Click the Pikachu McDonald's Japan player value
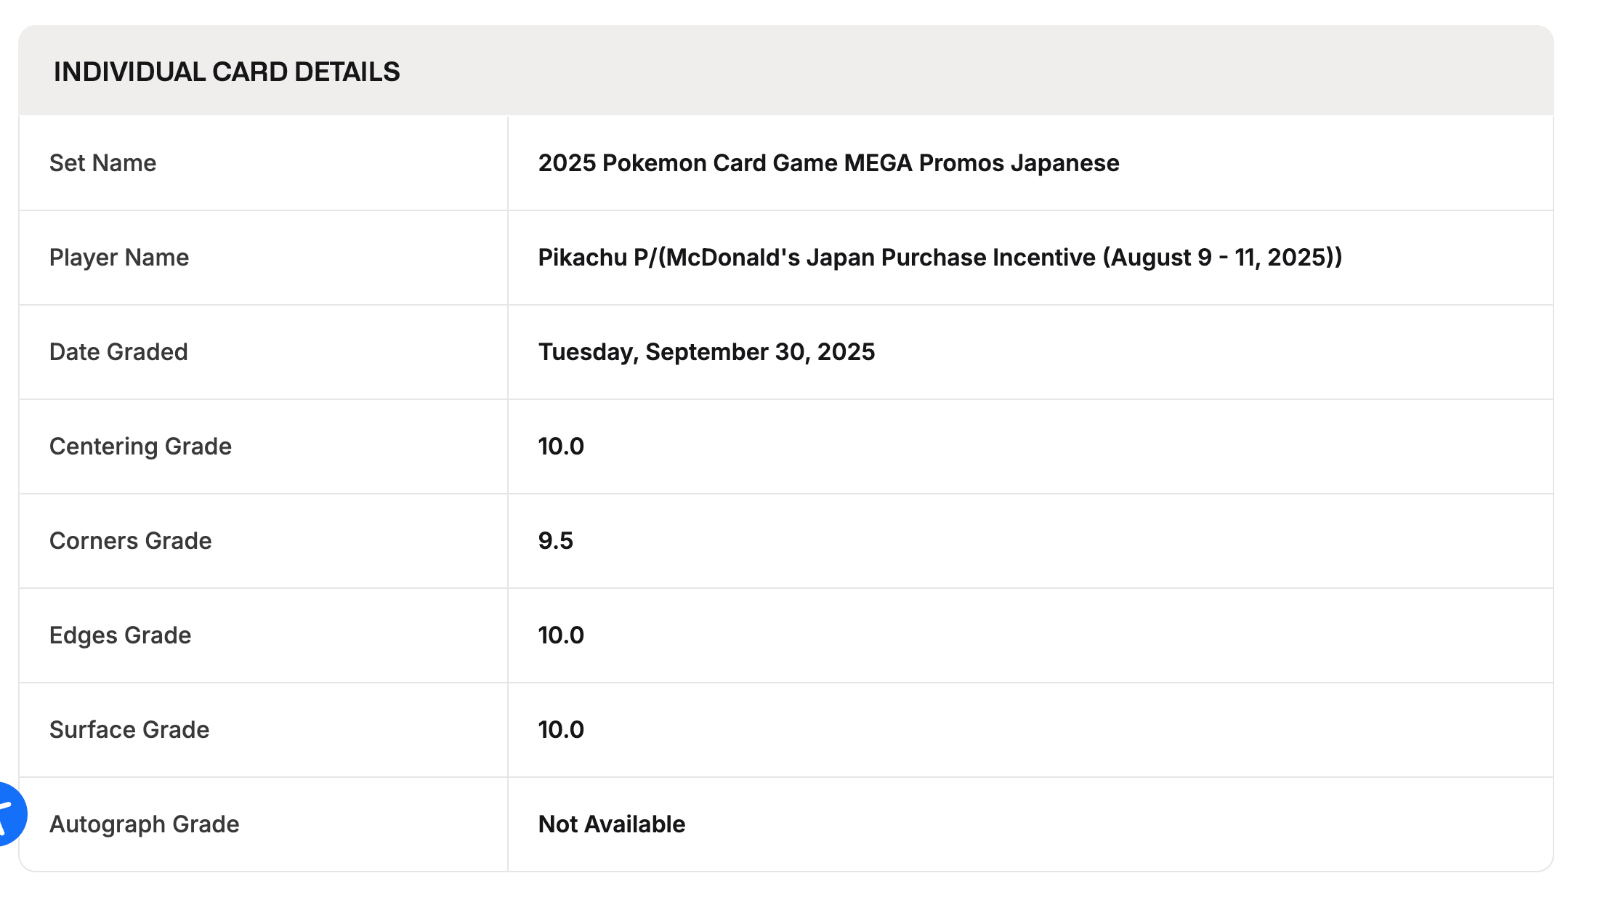Screen dimensions: 1600x909 click(x=939, y=258)
